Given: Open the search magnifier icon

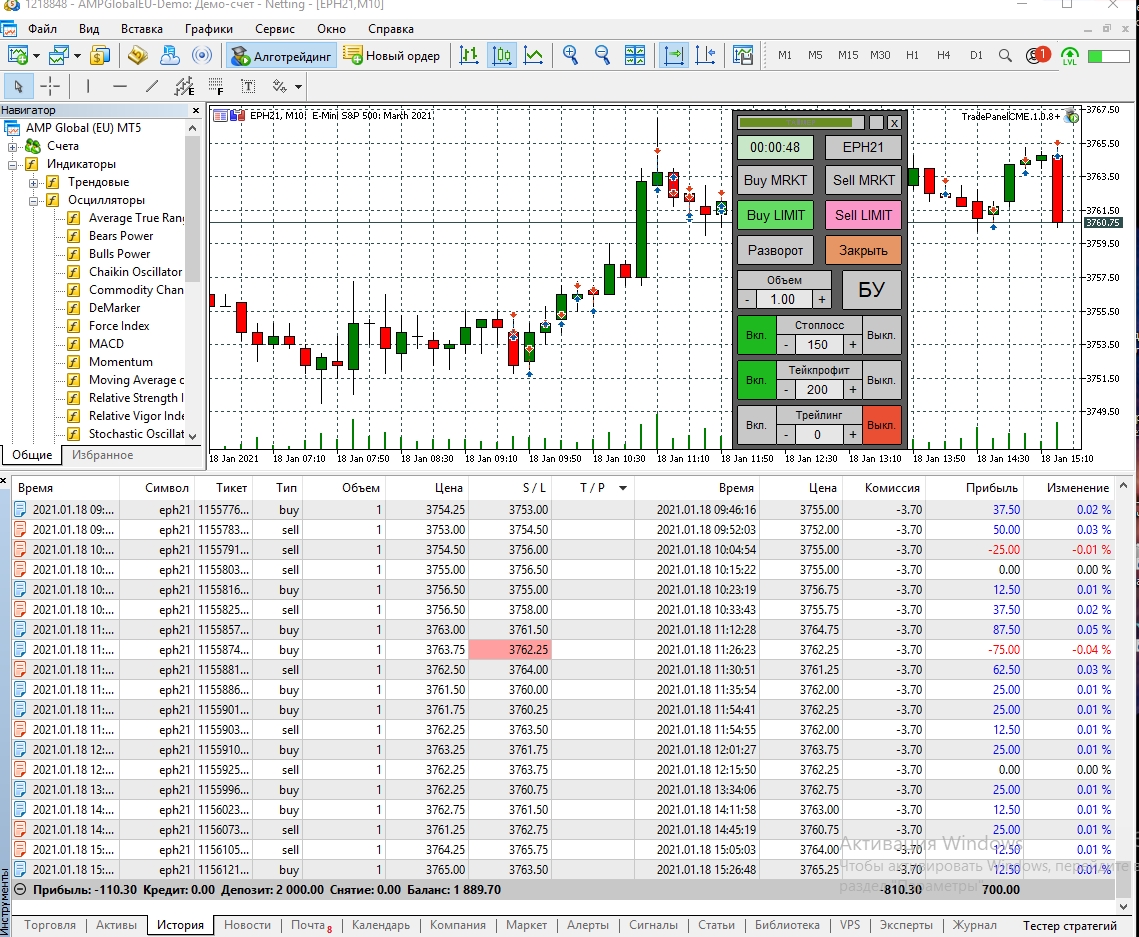Looking at the screenshot, I should (1005, 55).
